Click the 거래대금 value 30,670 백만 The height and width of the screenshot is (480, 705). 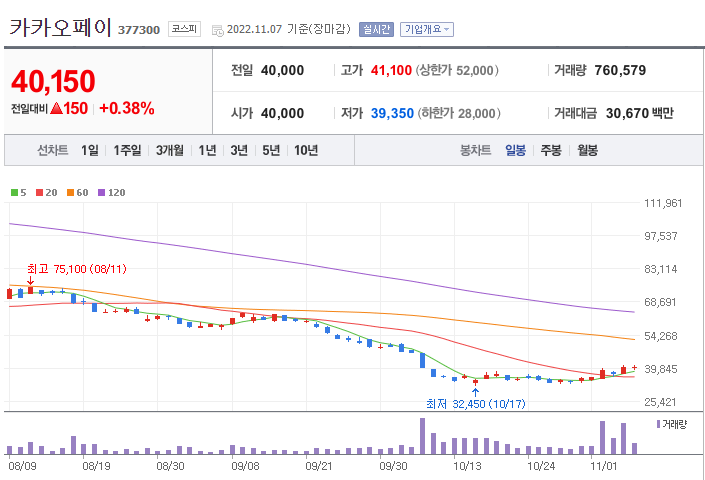(x=639, y=113)
